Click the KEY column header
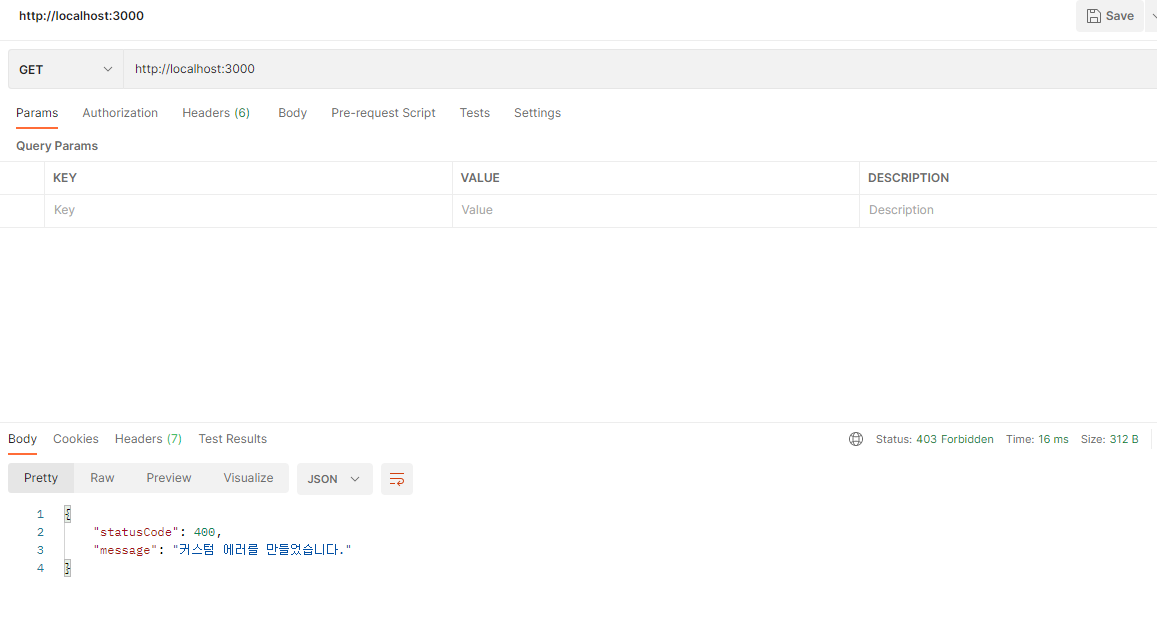Viewport: 1157px width, 620px height. pyautogui.click(x=65, y=178)
